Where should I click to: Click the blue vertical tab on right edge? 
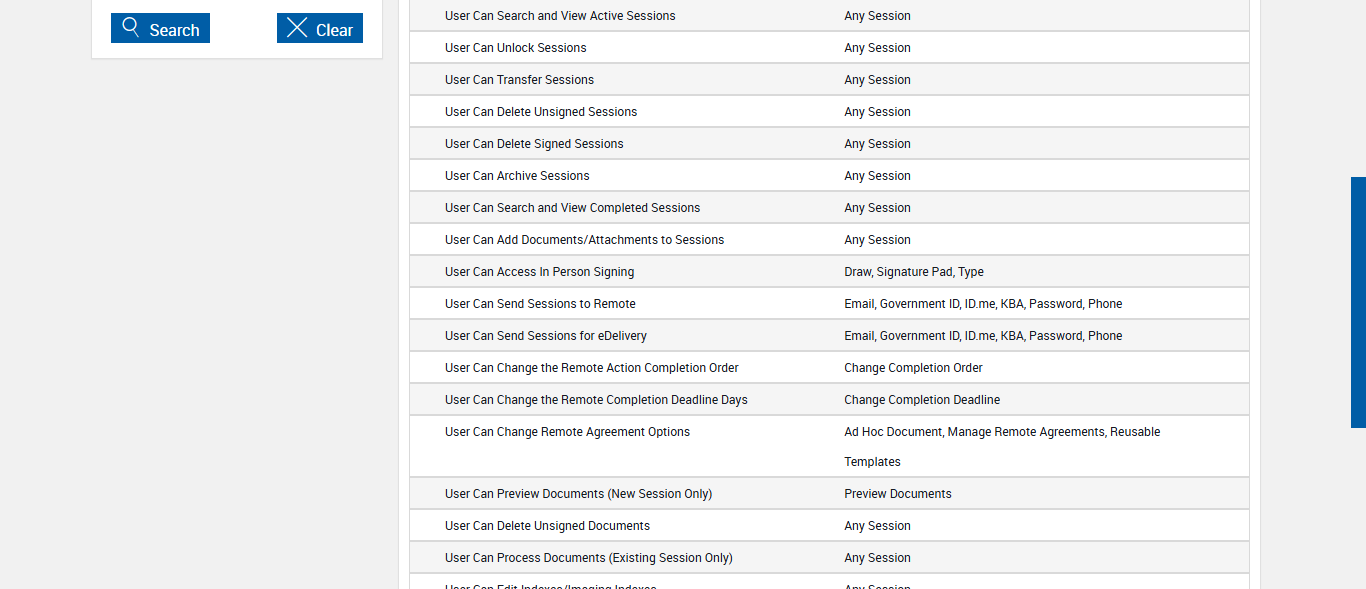[1358, 302]
